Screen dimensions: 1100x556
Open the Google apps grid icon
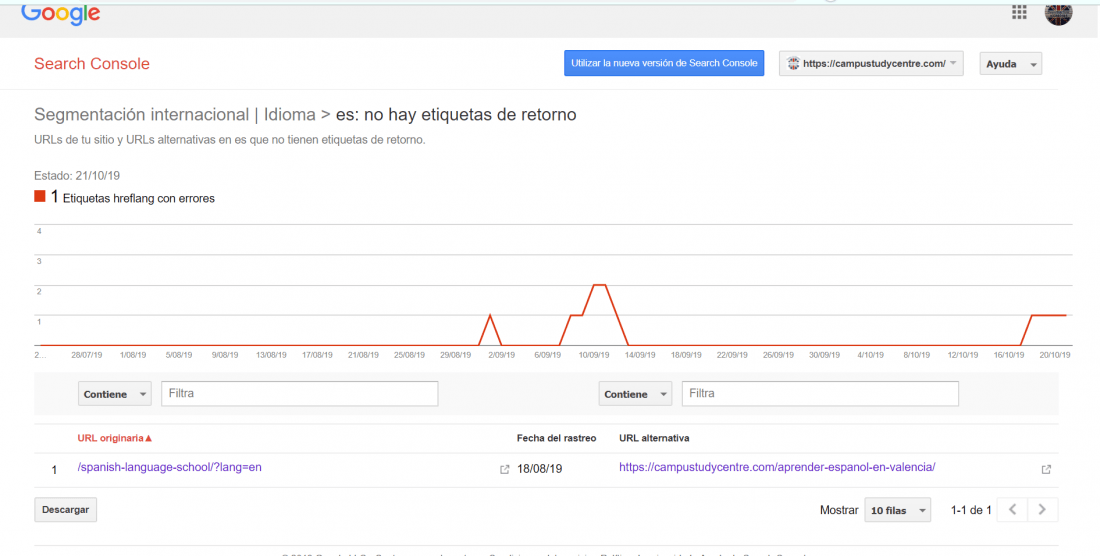click(x=1019, y=12)
